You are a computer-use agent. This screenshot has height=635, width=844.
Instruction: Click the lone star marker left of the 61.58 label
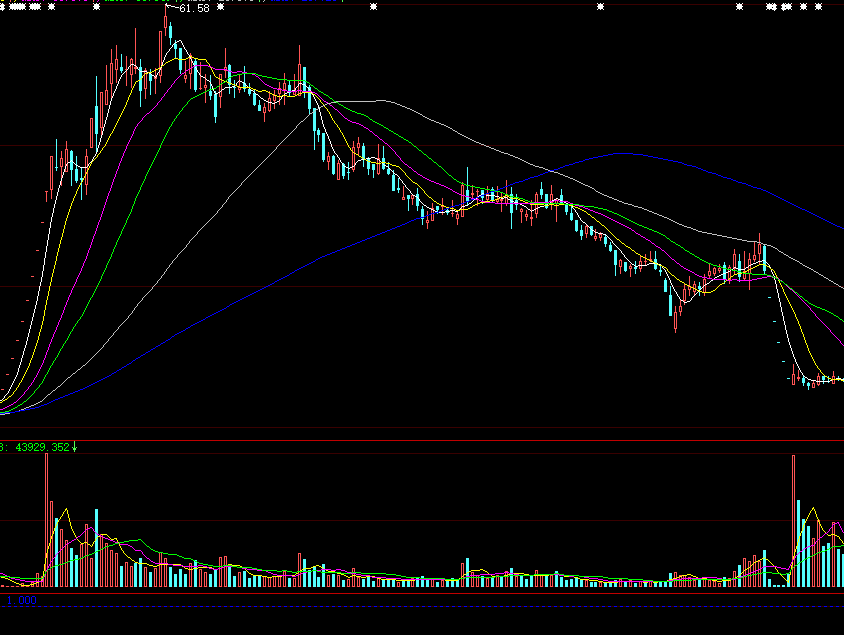pos(95,7)
